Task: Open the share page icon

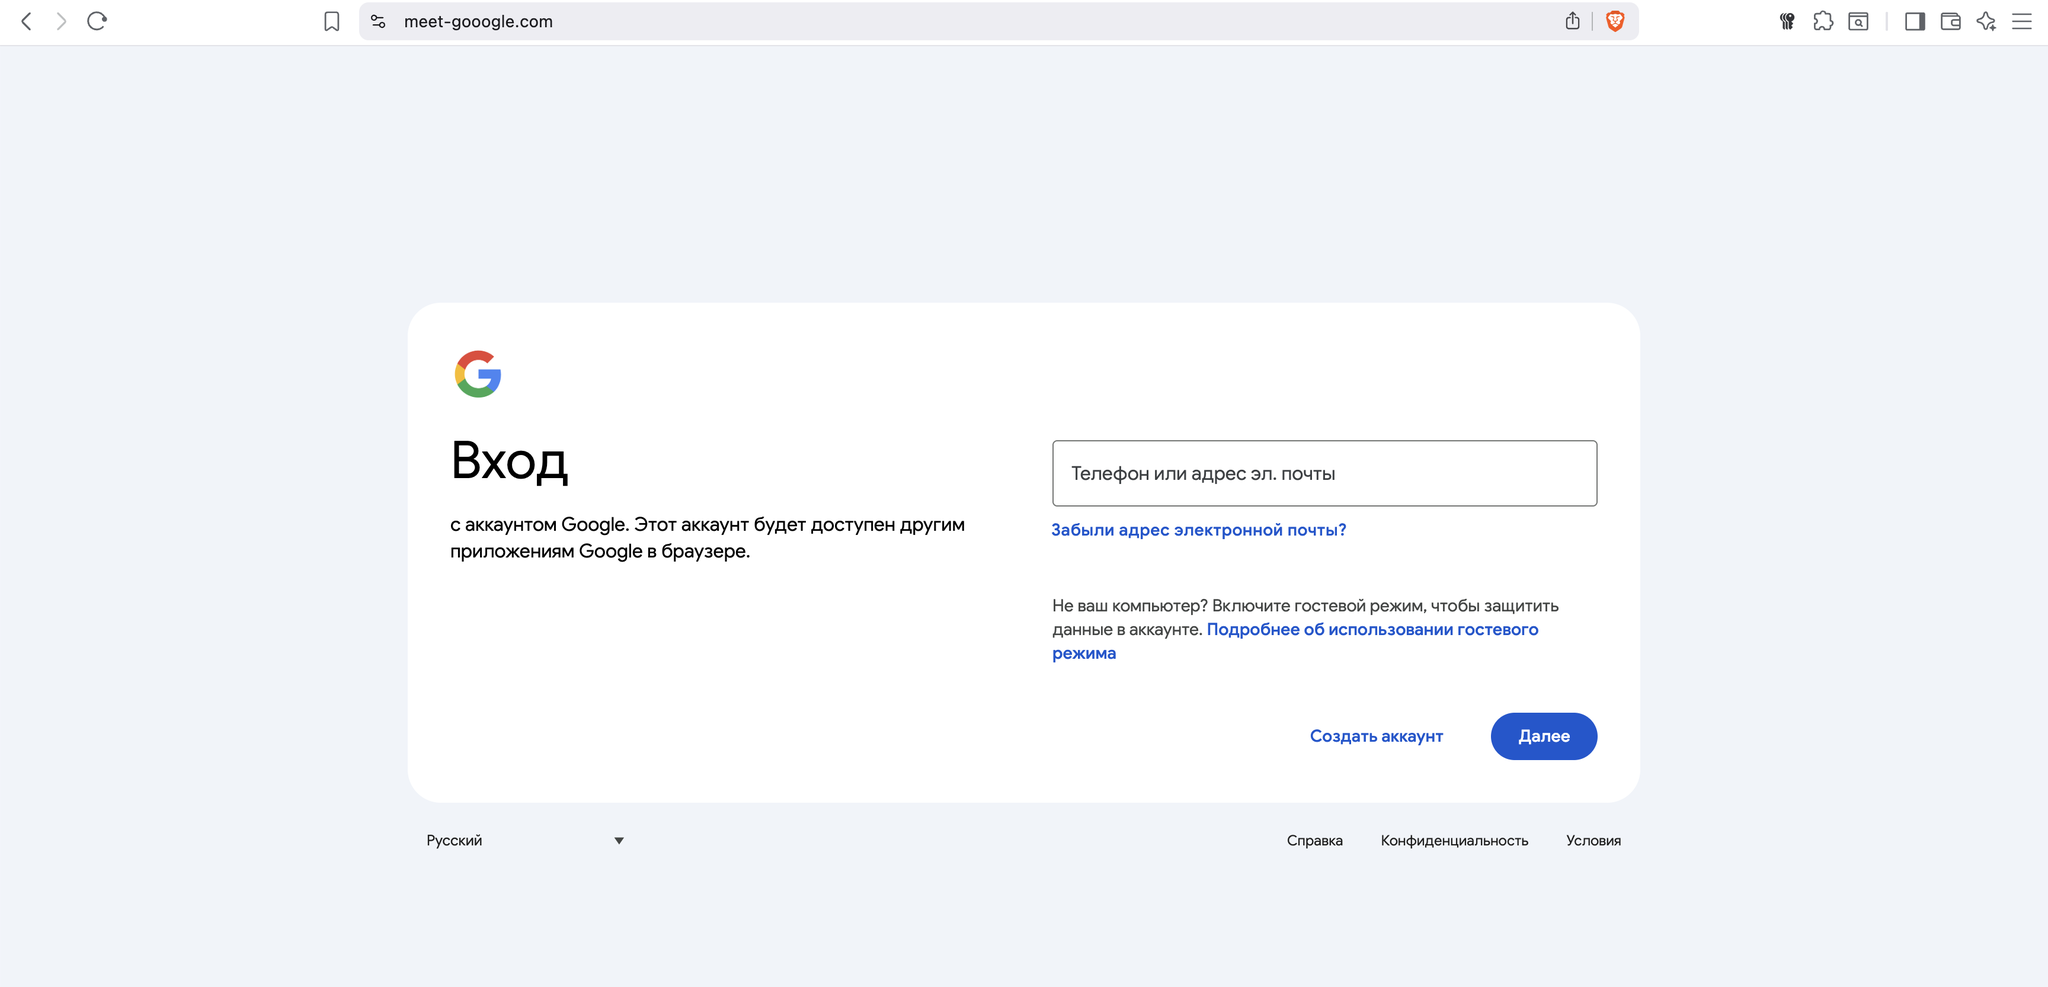Action: pos(1572,21)
